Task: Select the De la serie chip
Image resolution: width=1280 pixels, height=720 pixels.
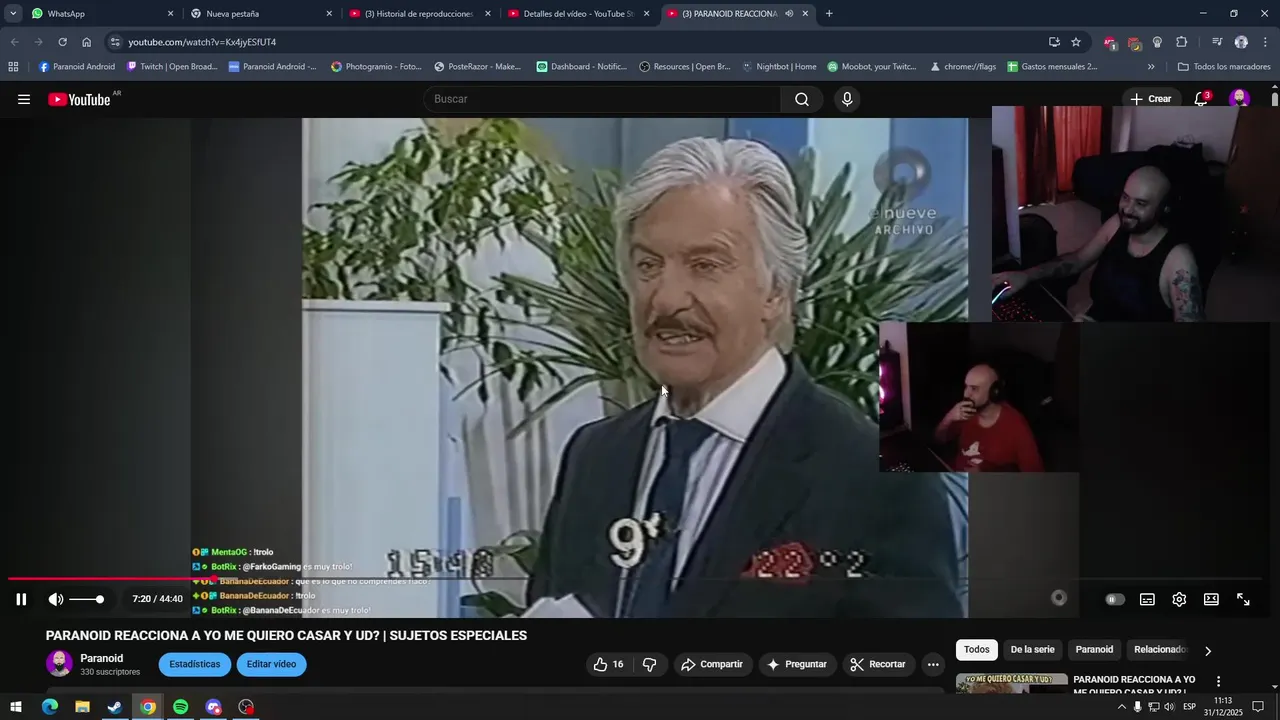Action: pyautogui.click(x=1032, y=649)
